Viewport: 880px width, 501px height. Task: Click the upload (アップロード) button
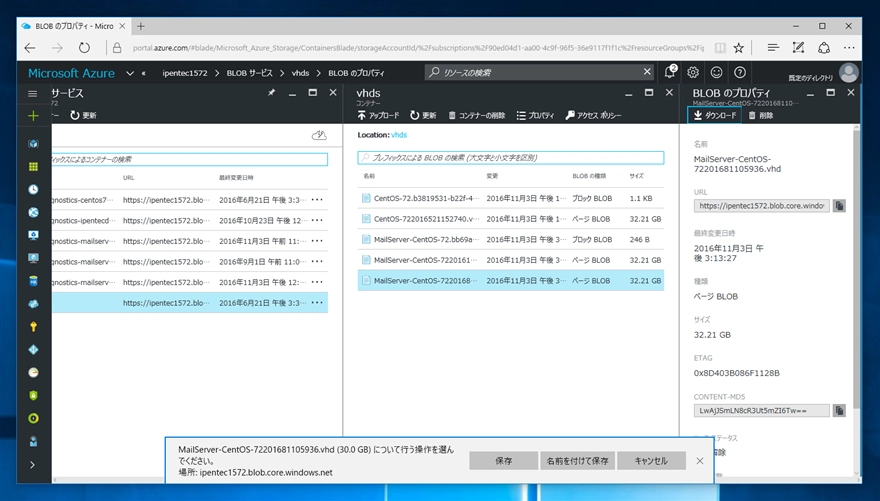(378, 115)
